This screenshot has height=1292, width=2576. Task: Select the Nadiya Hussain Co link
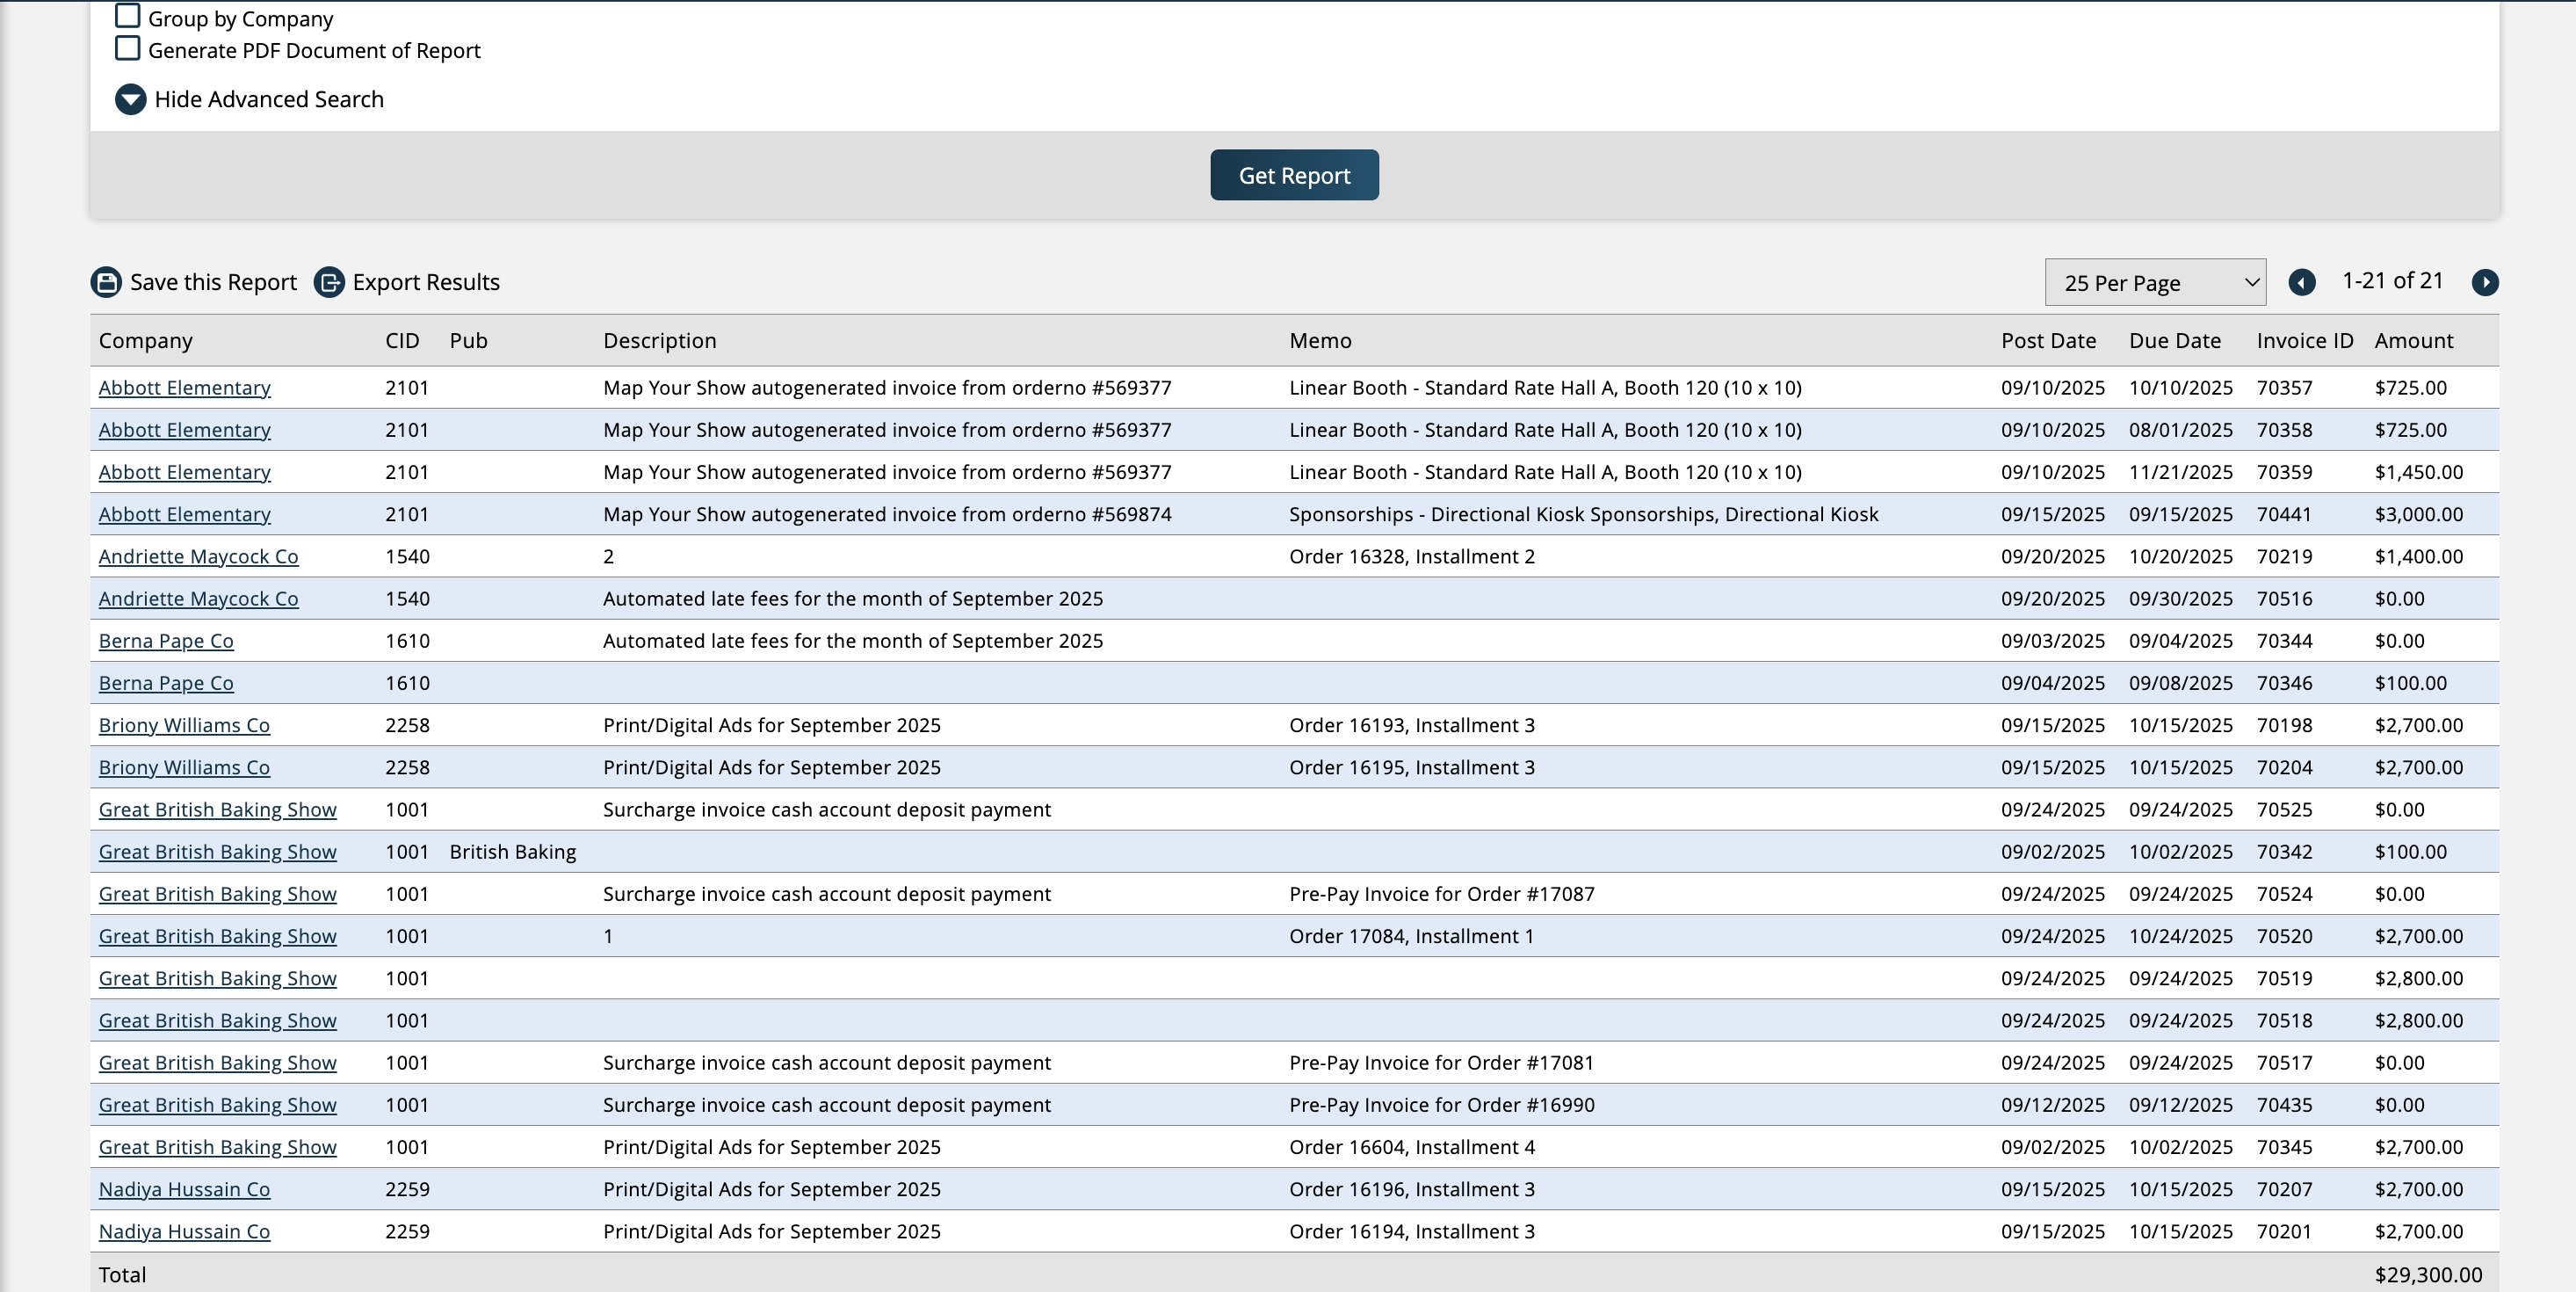click(184, 1189)
